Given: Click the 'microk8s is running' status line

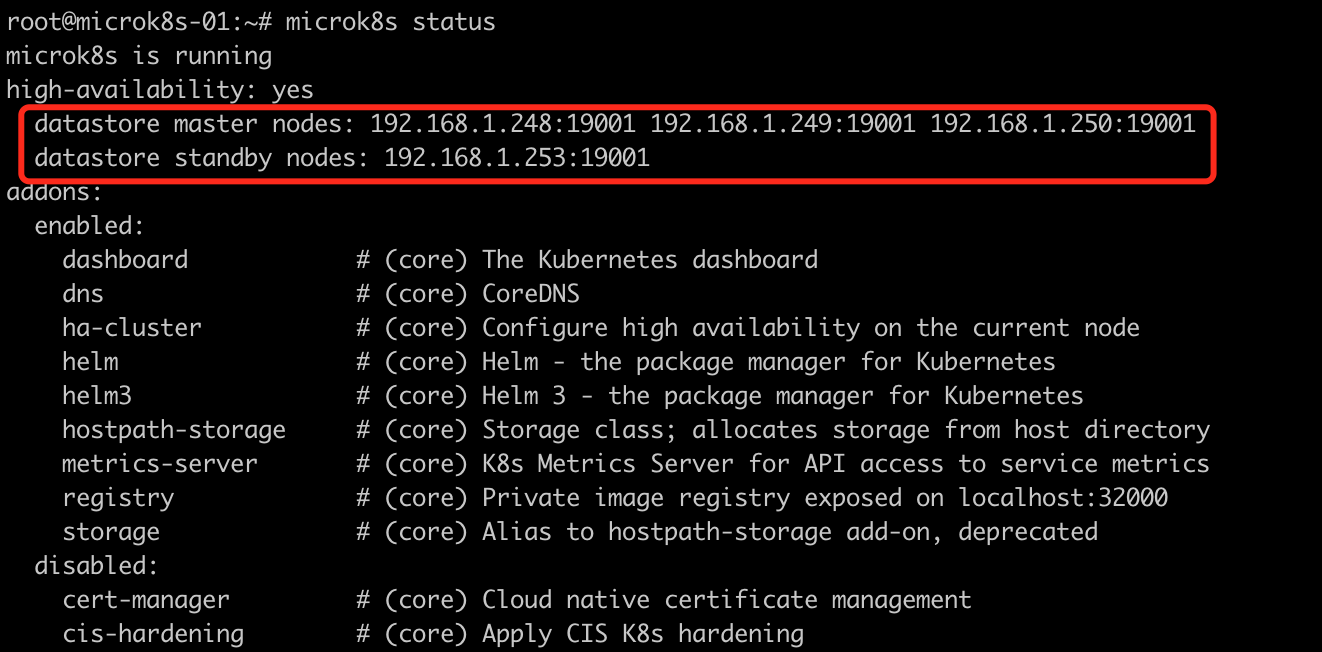Looking at the screenshot, I should click(x=139, y=55).
